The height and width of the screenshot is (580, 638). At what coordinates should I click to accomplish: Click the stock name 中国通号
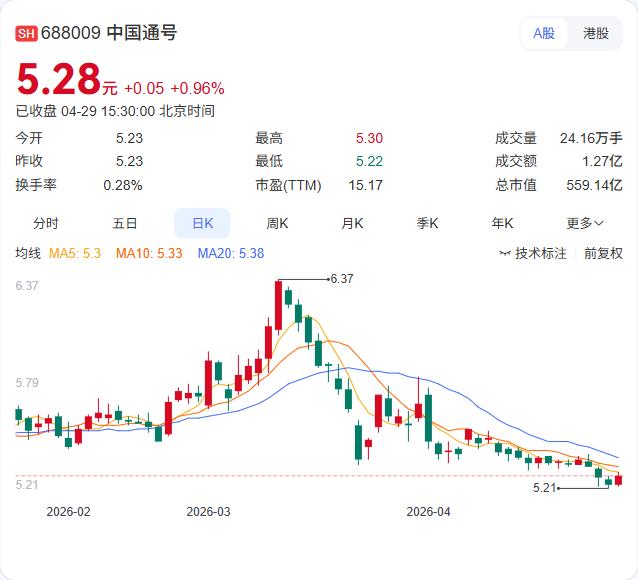[x=142, y=33]
